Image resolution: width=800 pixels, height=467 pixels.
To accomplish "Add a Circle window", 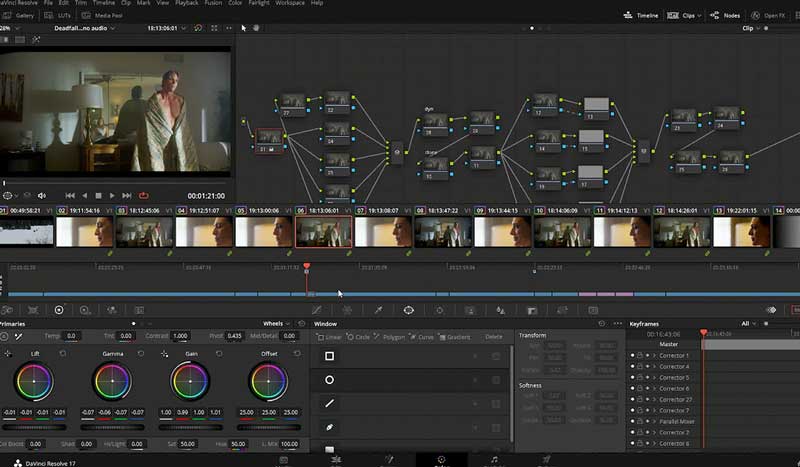I will point(358,337).
